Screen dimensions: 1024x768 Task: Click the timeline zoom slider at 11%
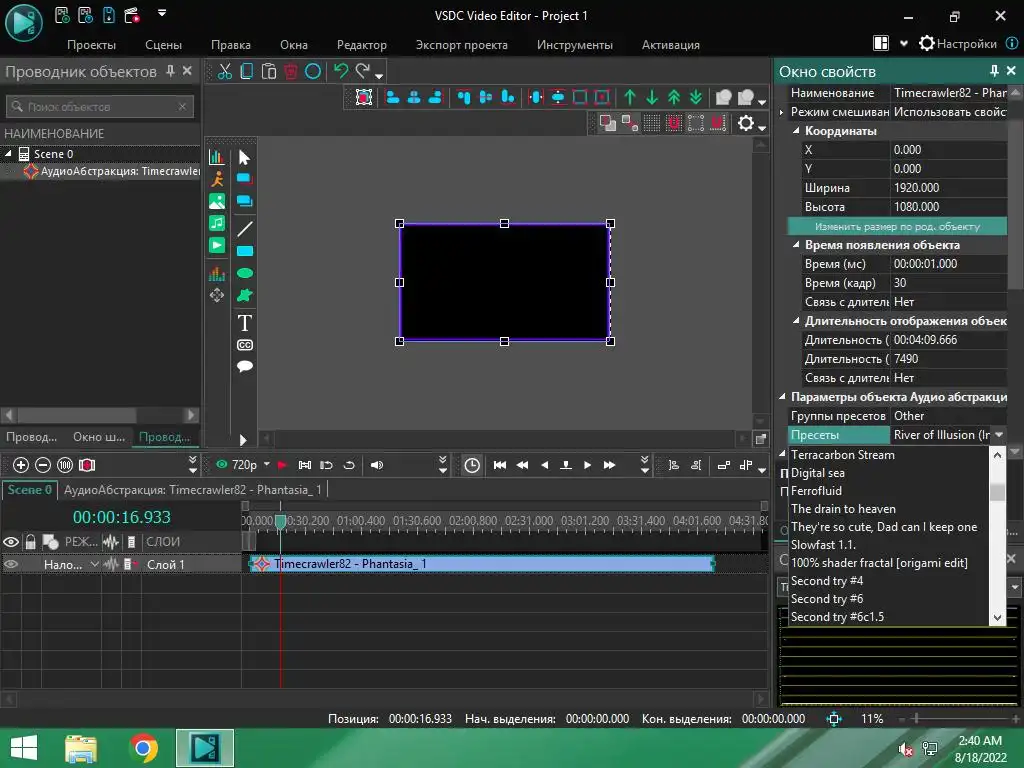[x=916, y=719]
